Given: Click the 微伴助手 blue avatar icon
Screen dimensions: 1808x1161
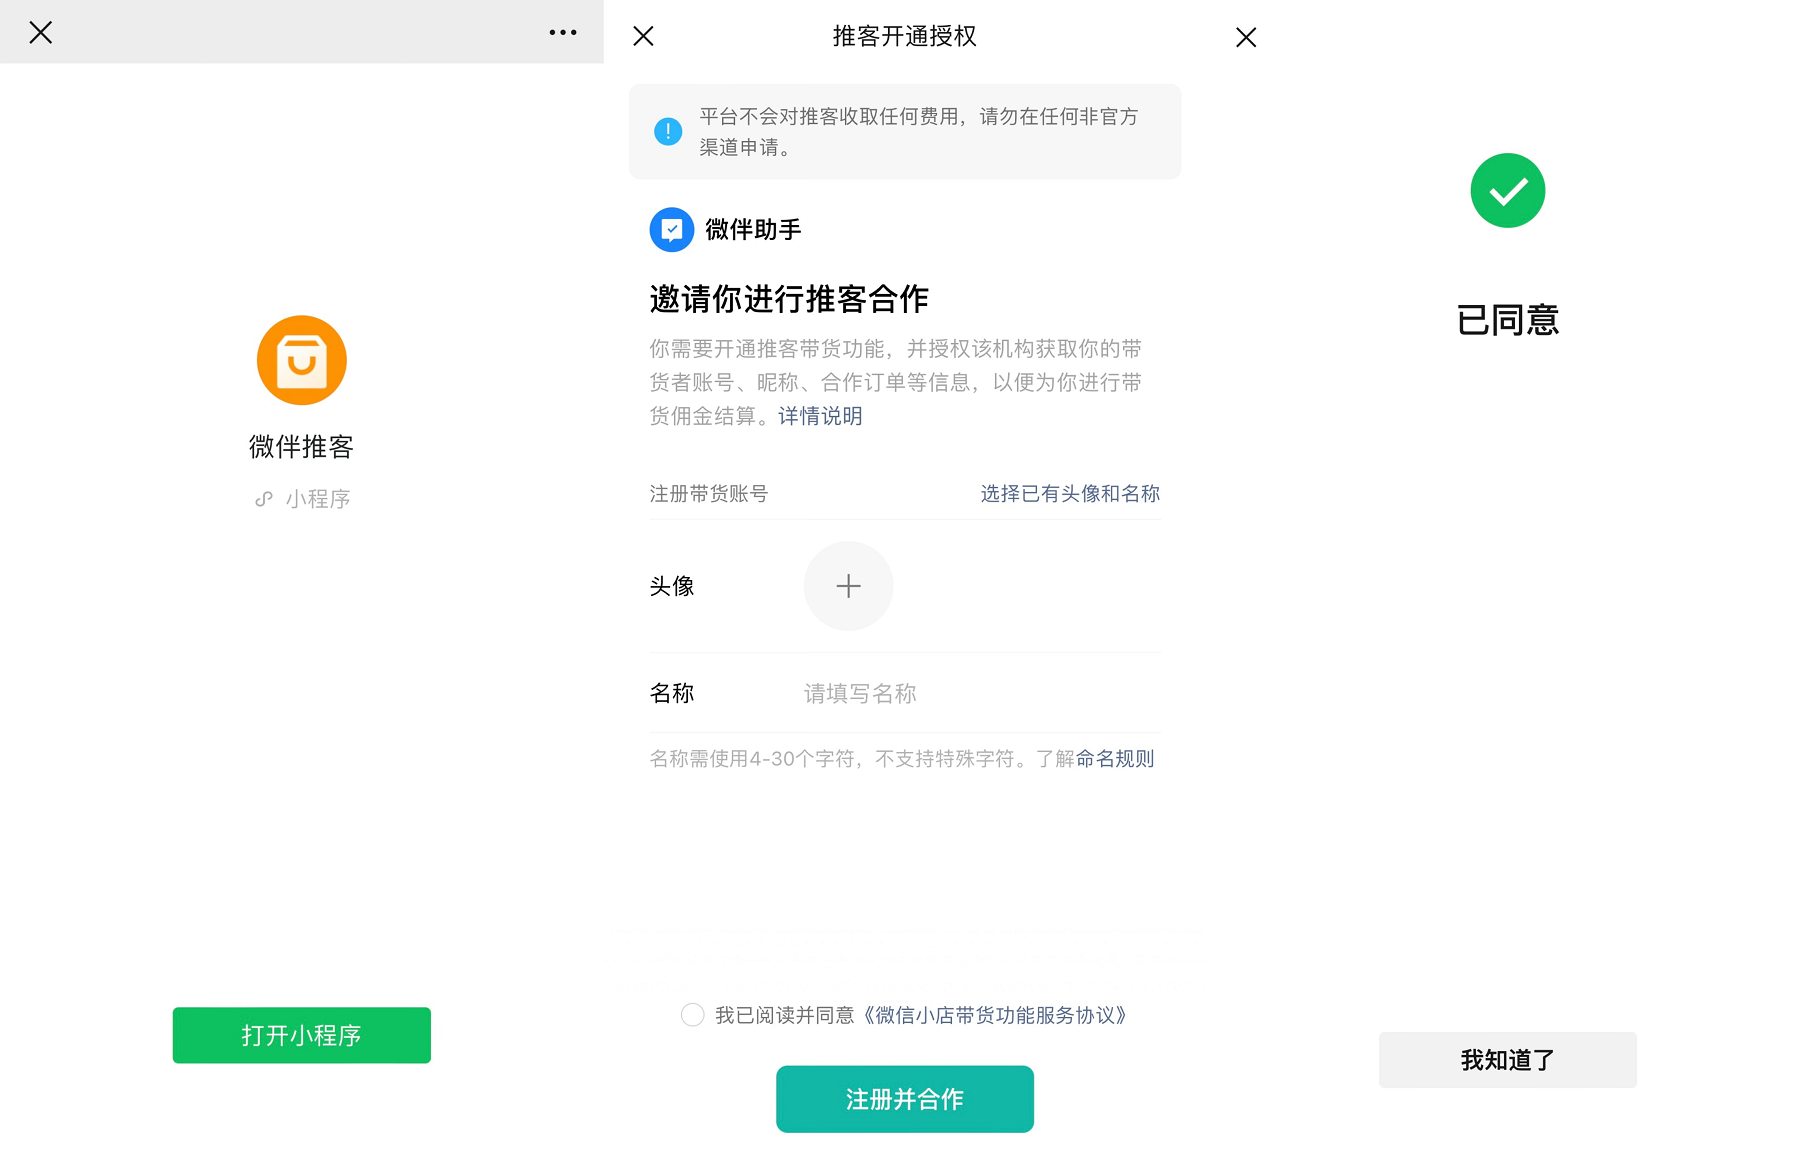Looking at the screenshot, I should (672, 230).
